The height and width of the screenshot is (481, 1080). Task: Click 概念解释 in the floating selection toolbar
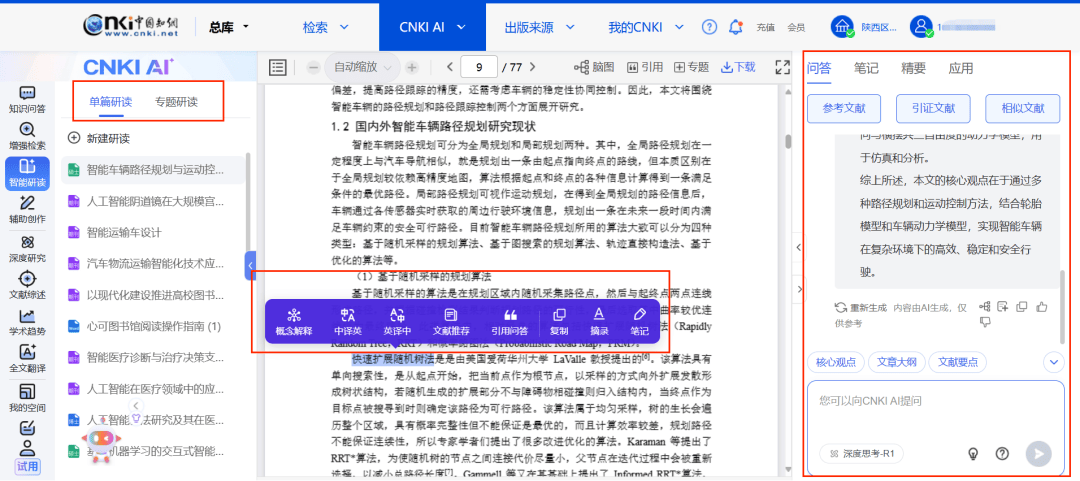coord(294,321)
